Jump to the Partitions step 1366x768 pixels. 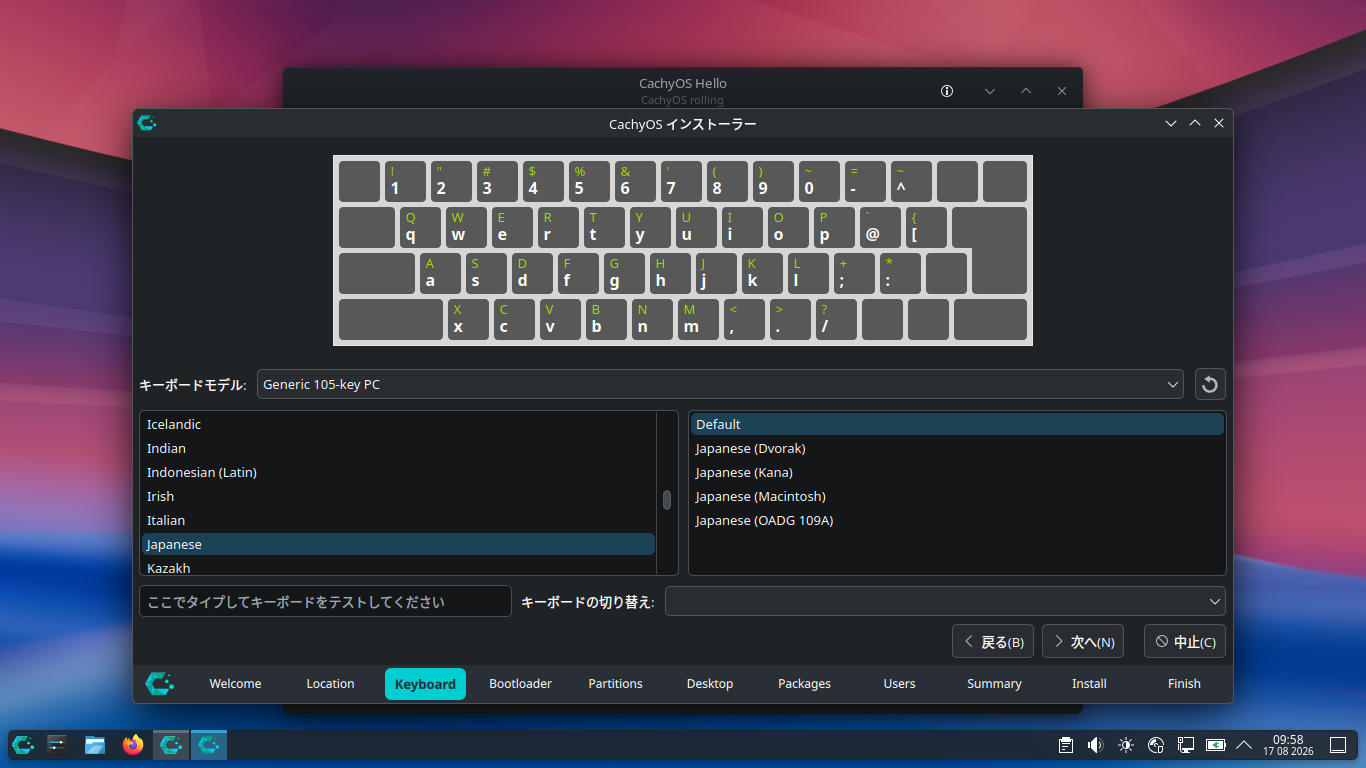click(x=615, y=684)
